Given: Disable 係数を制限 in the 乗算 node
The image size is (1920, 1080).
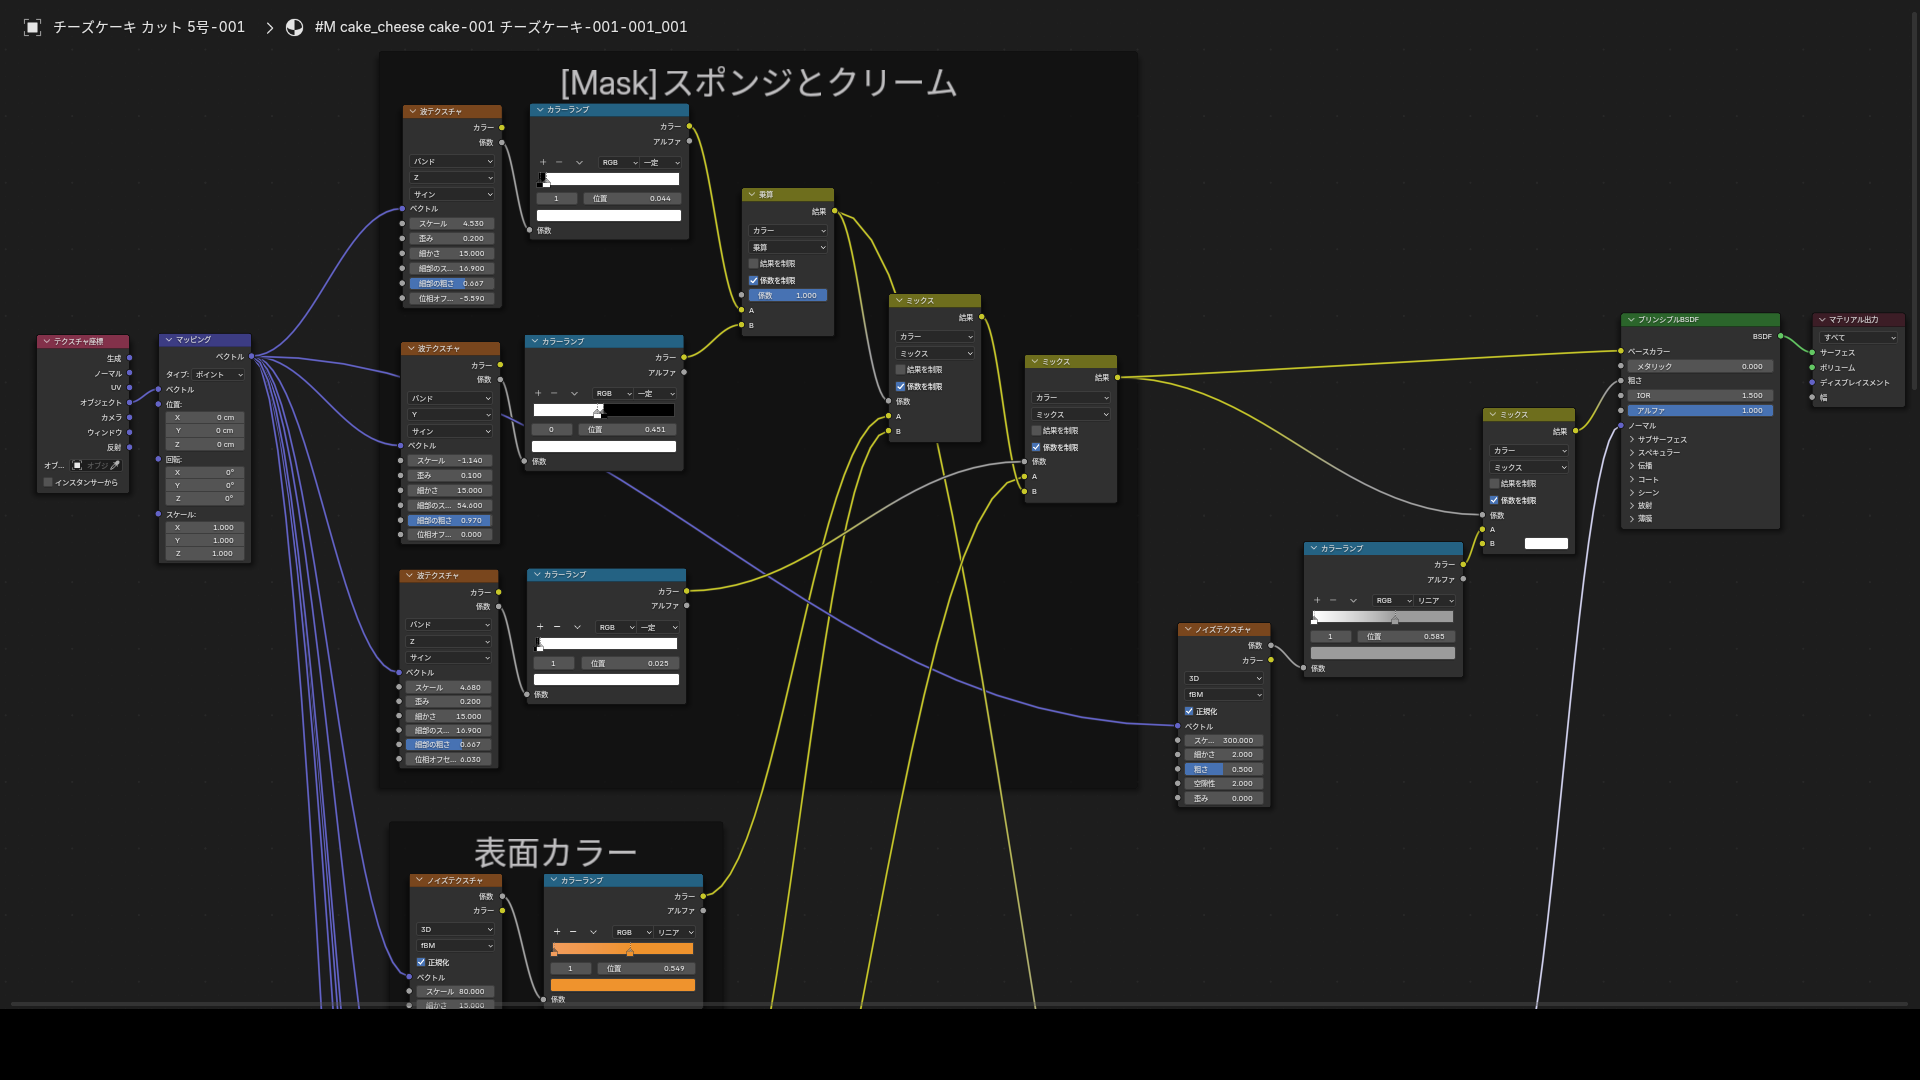Looking at the screenshot, I should (x=753, y=281).
